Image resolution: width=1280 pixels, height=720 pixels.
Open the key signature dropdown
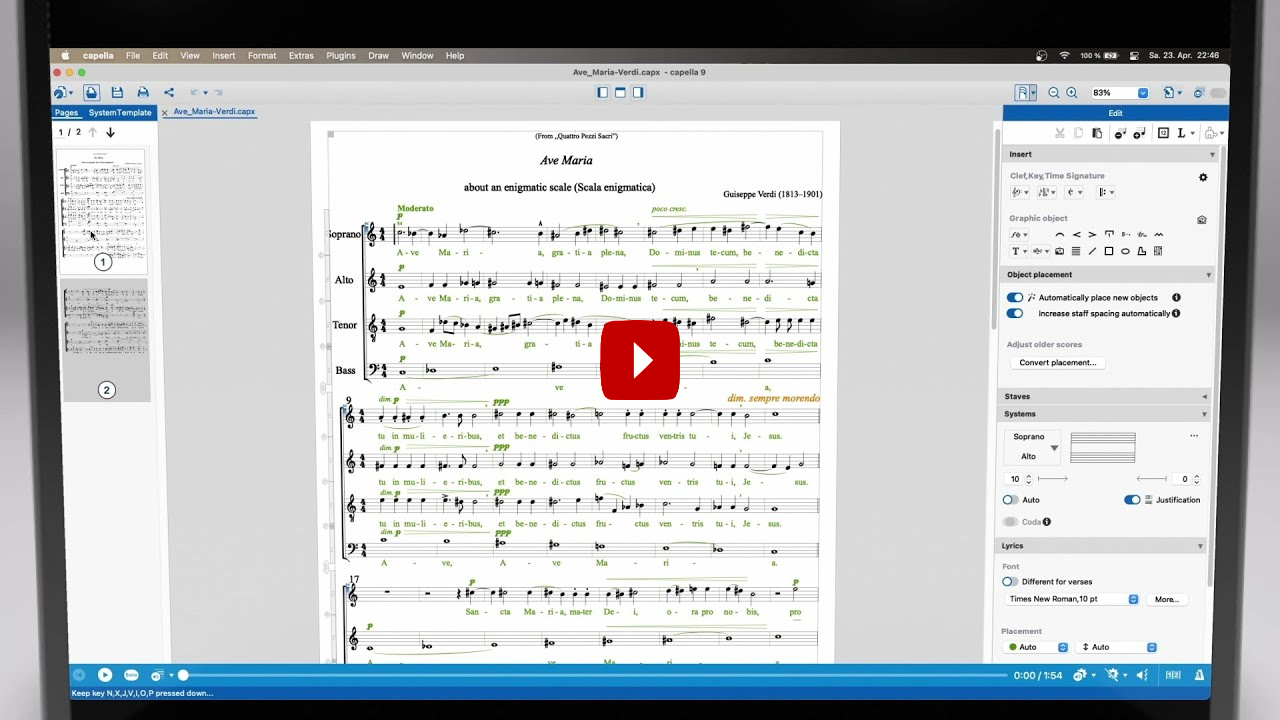[1047, 192]
